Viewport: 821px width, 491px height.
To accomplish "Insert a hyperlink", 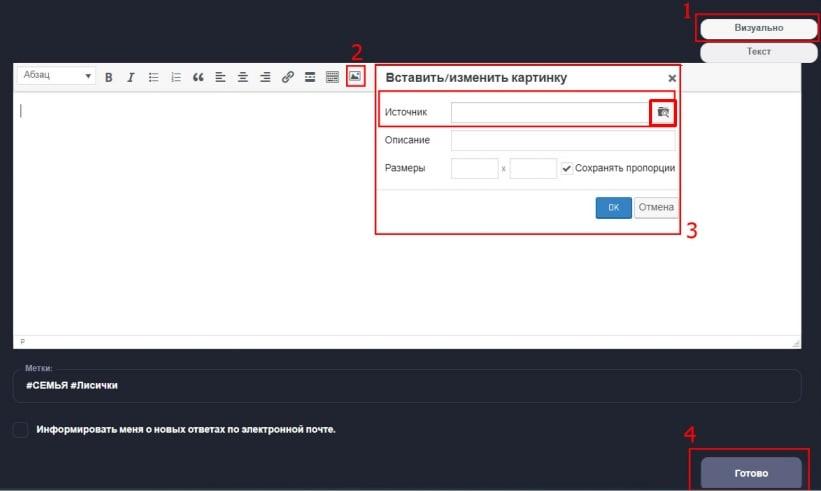I will tap(287, 77).
